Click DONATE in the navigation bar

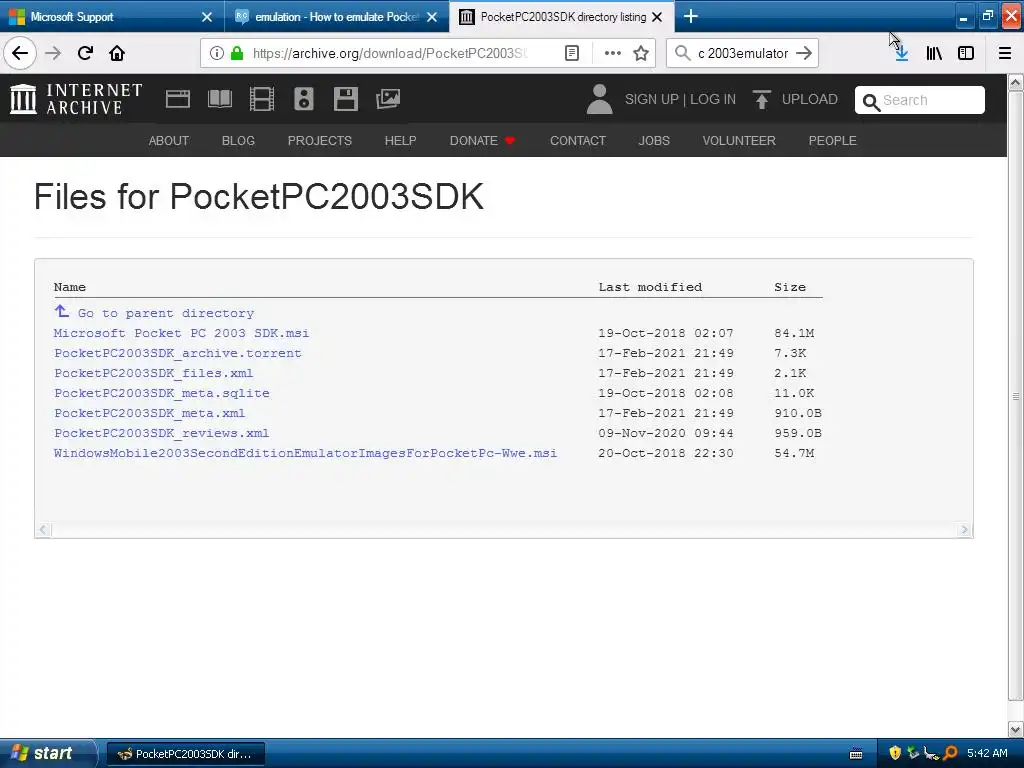pyautogui.click(x=483, y=140)
